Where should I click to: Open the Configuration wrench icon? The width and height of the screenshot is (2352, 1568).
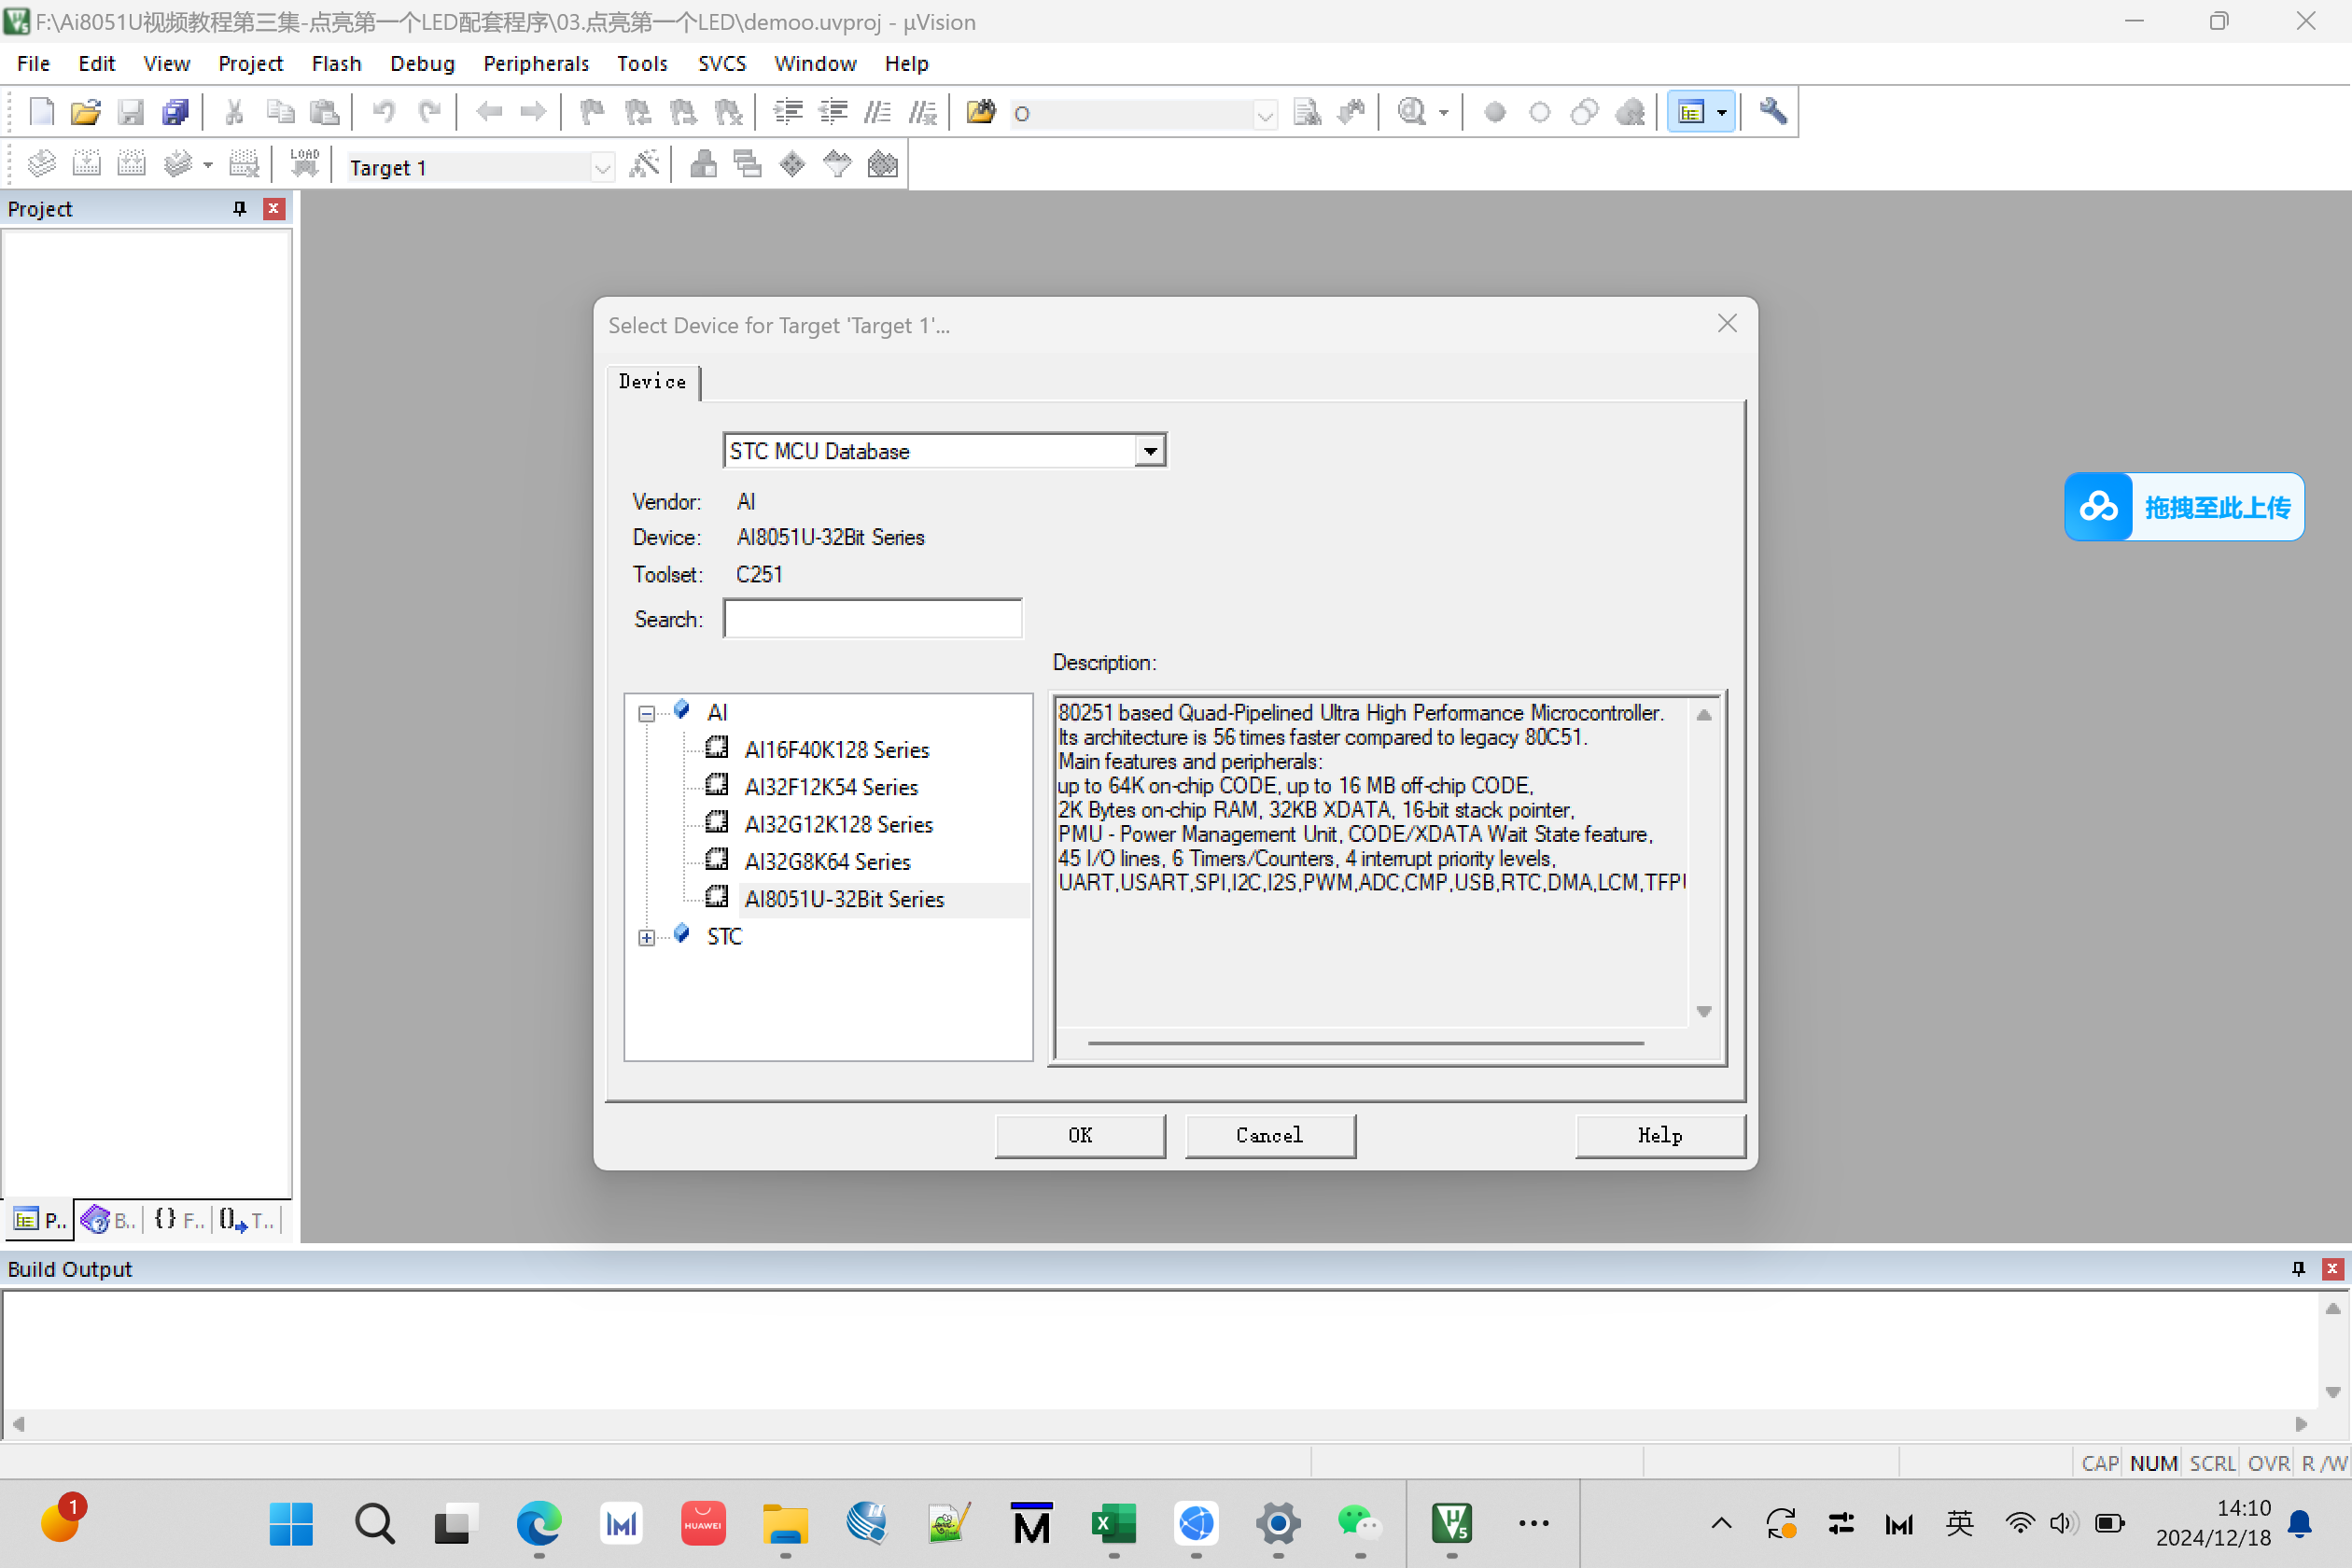(1772, 112)
